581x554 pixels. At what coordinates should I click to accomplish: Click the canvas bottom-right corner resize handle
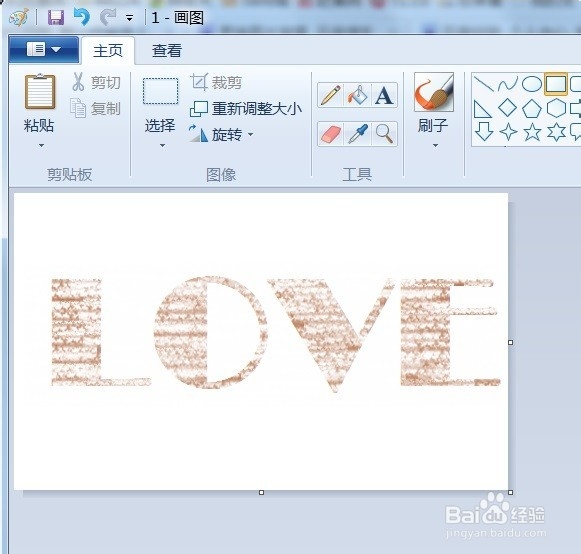pos(510,492)
